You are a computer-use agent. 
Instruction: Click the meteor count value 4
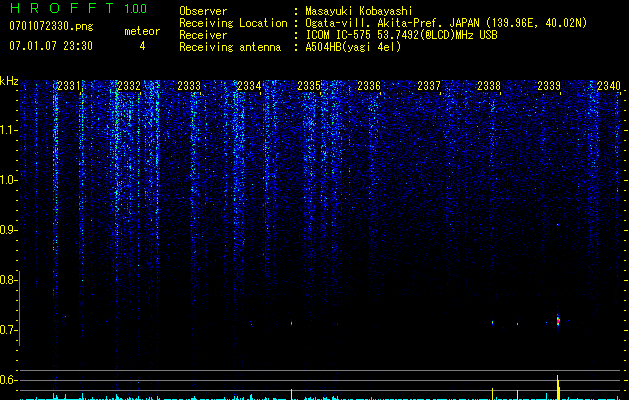click(x=142, y=46)
